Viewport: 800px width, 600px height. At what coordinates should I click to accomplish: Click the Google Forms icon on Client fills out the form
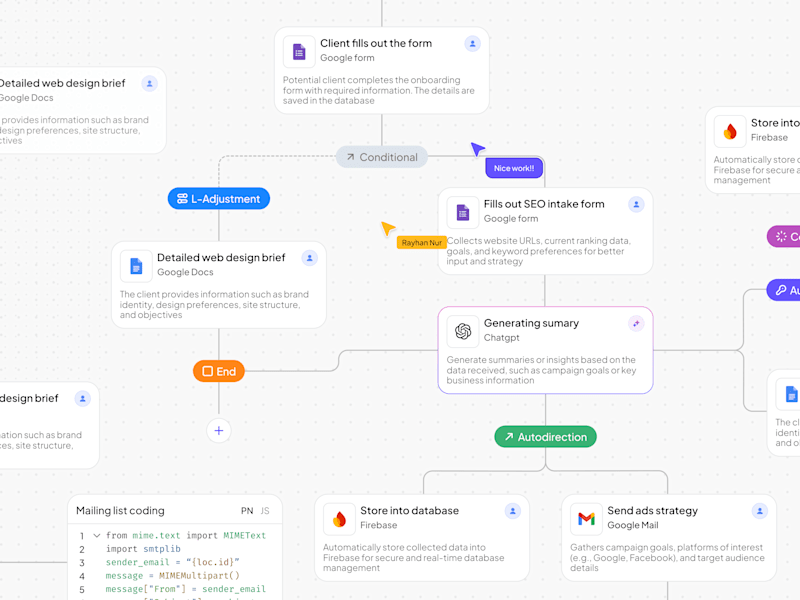[299, 52]
